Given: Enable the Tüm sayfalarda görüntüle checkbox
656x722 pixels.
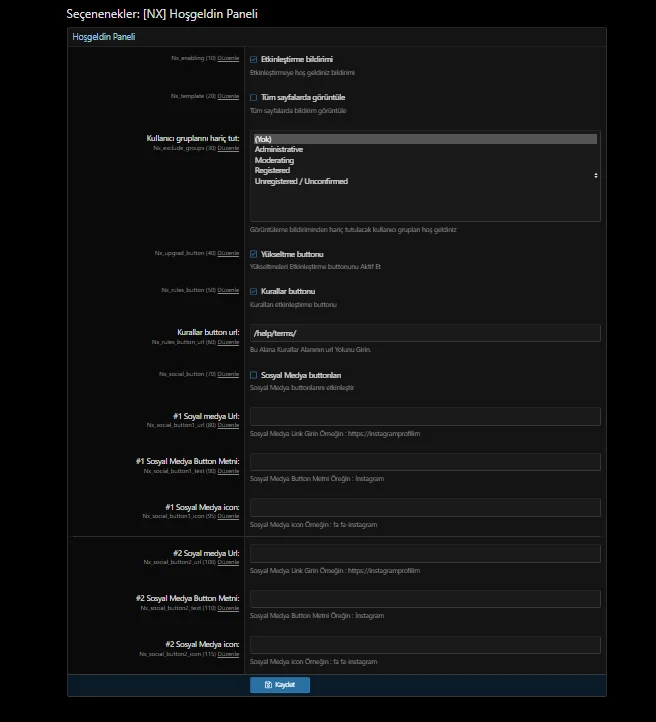Looking at the screenshot, I should point(254,97).
